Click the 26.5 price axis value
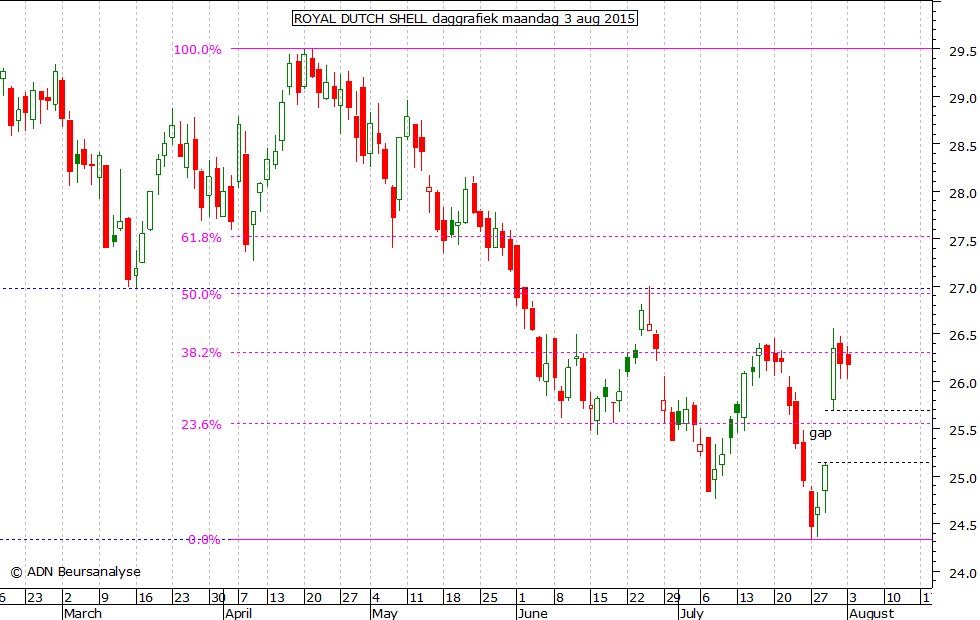The width and height of the screenshot is (980, 620). (x=962, y=336)
